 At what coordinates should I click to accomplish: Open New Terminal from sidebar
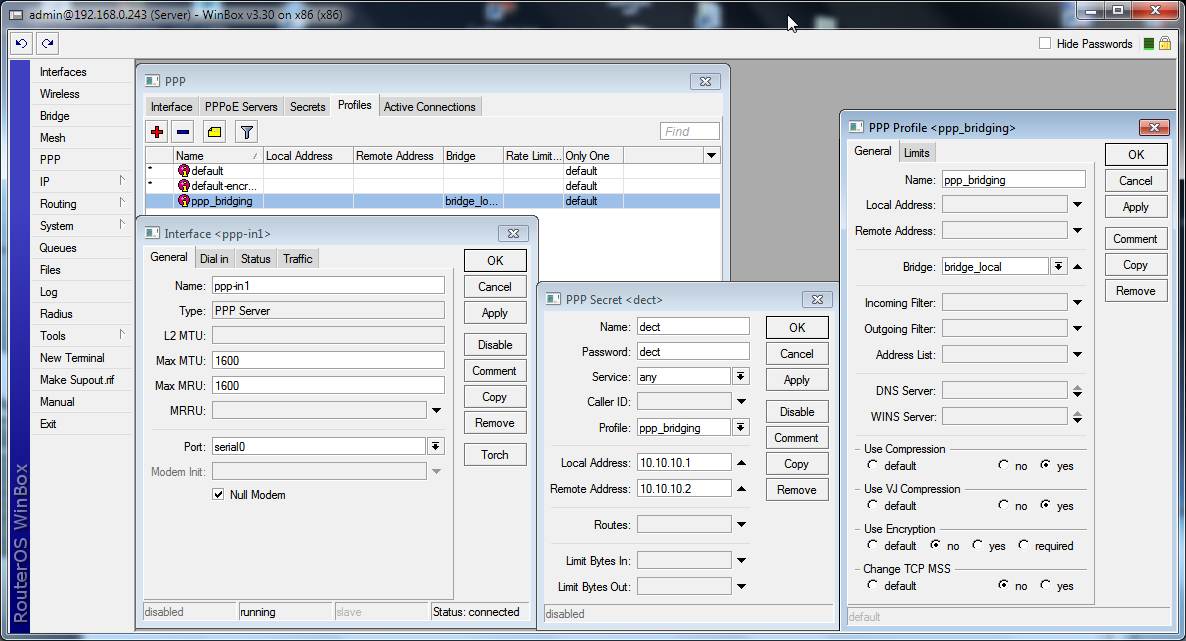pos(72,358)
